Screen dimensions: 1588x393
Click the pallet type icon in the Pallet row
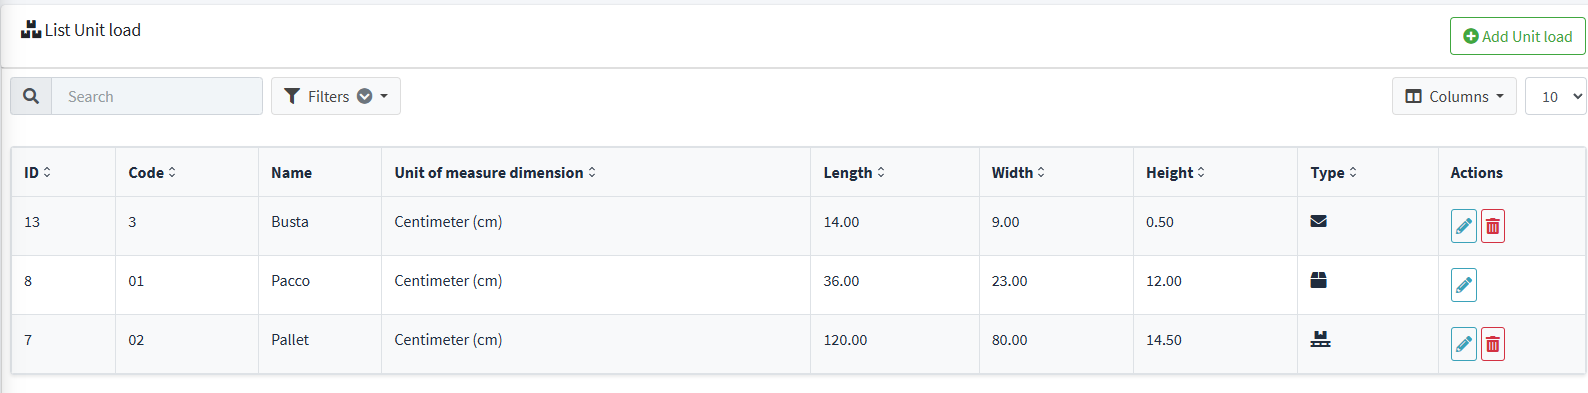tap(1320, 339)
